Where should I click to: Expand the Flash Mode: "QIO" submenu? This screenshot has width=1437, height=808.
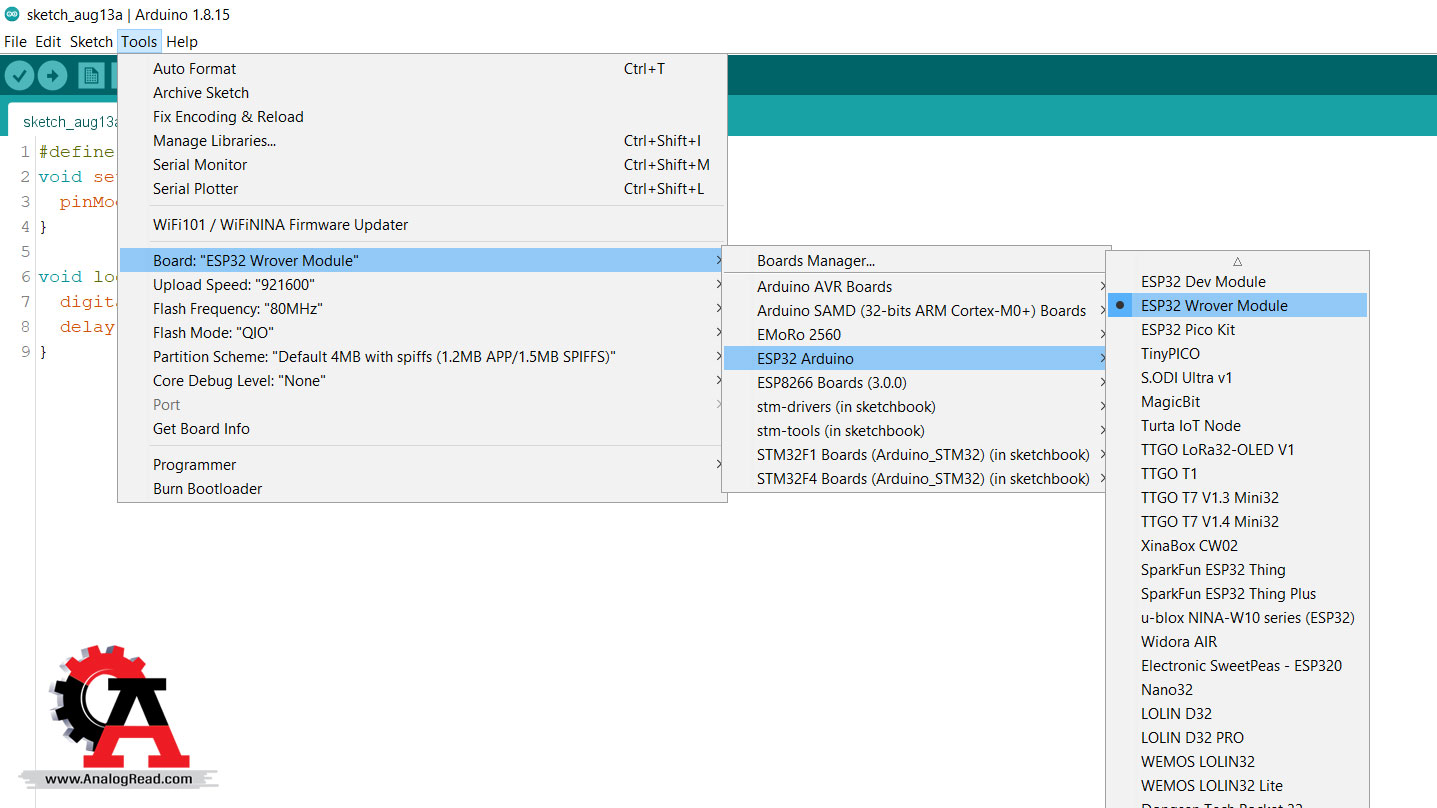tap(422, 333)
